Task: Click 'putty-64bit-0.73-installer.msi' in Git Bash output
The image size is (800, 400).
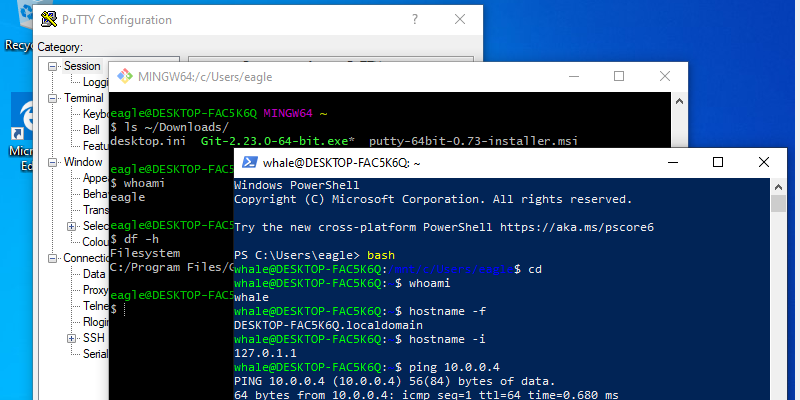Action: (x=473, y=141)
